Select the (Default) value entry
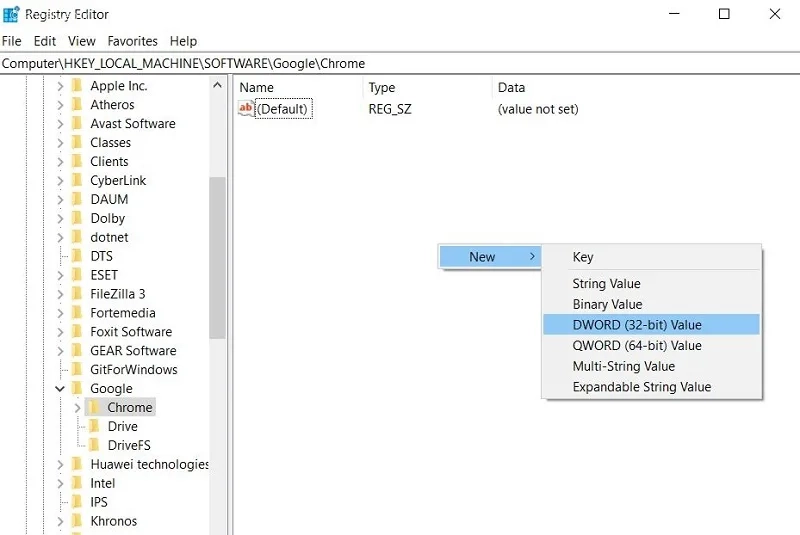This screenshot has height=535, width=800. (283, 109)
